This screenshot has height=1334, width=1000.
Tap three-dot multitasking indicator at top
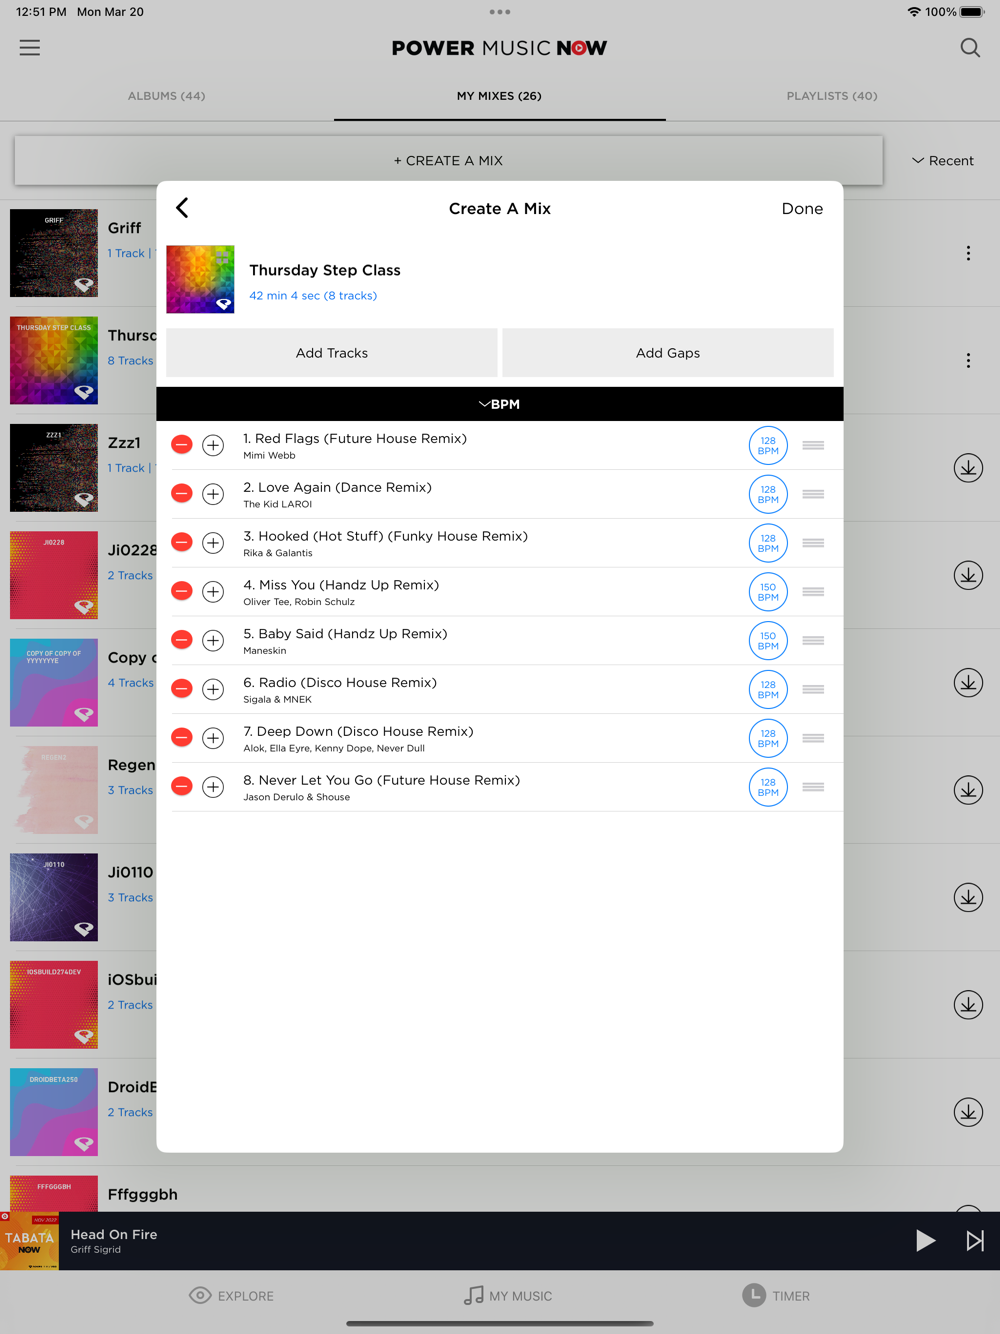tap(500, 12)
